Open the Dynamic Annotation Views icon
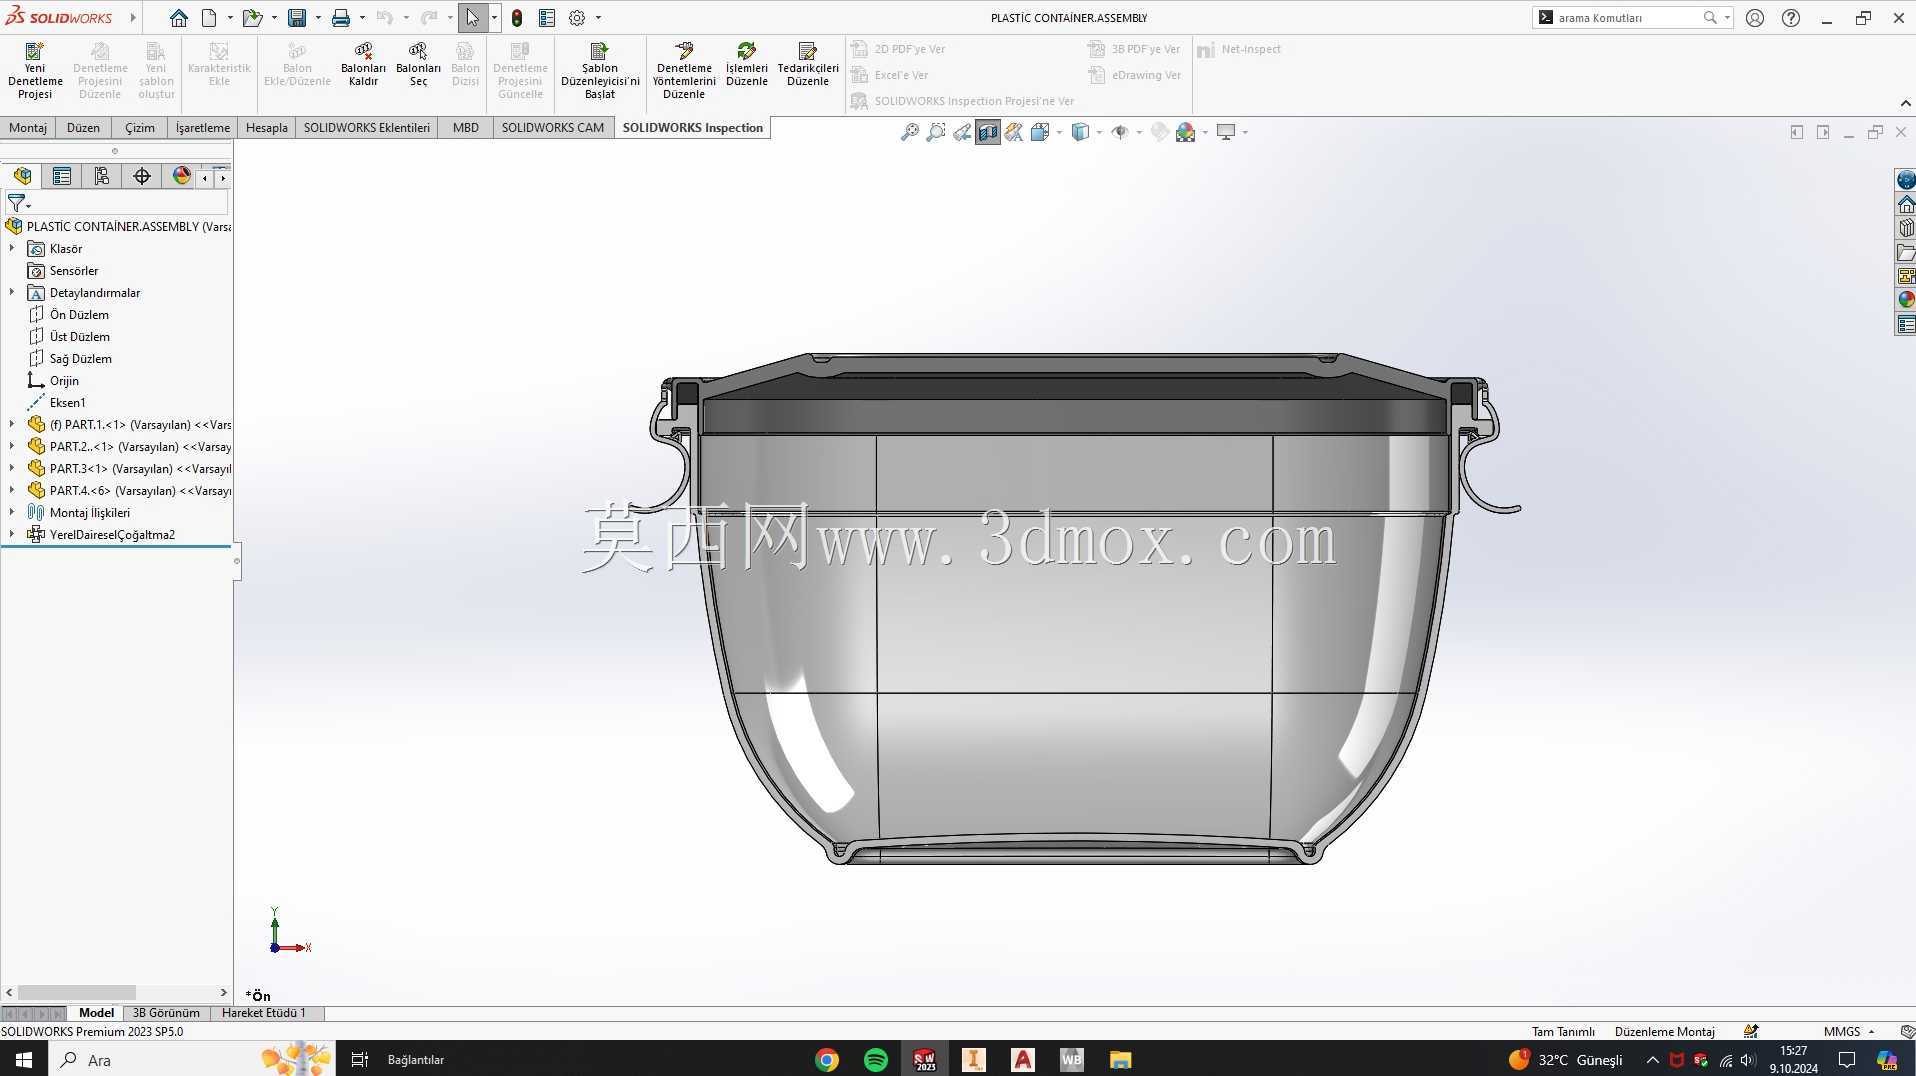 (x=1014, y=132)
